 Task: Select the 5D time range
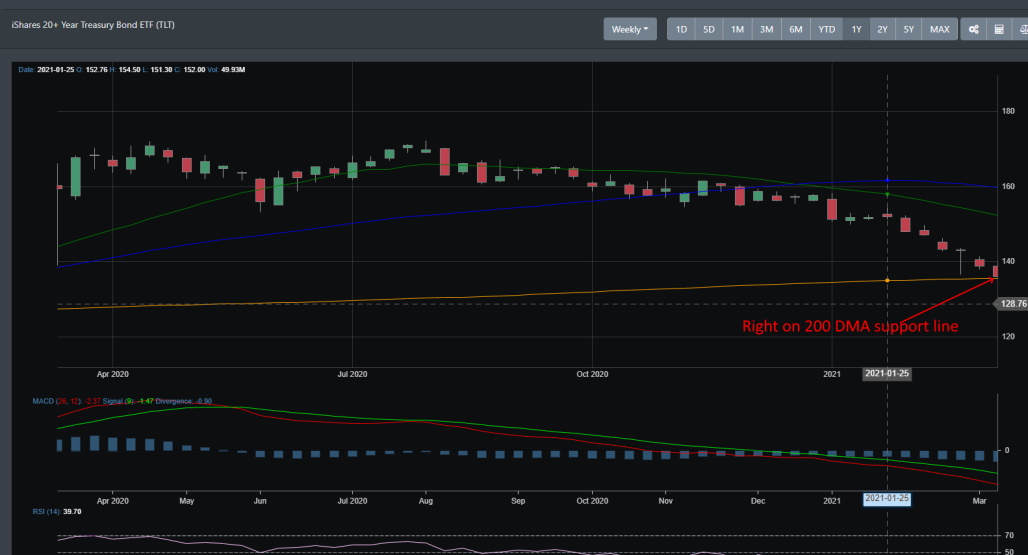click(709, 29)
